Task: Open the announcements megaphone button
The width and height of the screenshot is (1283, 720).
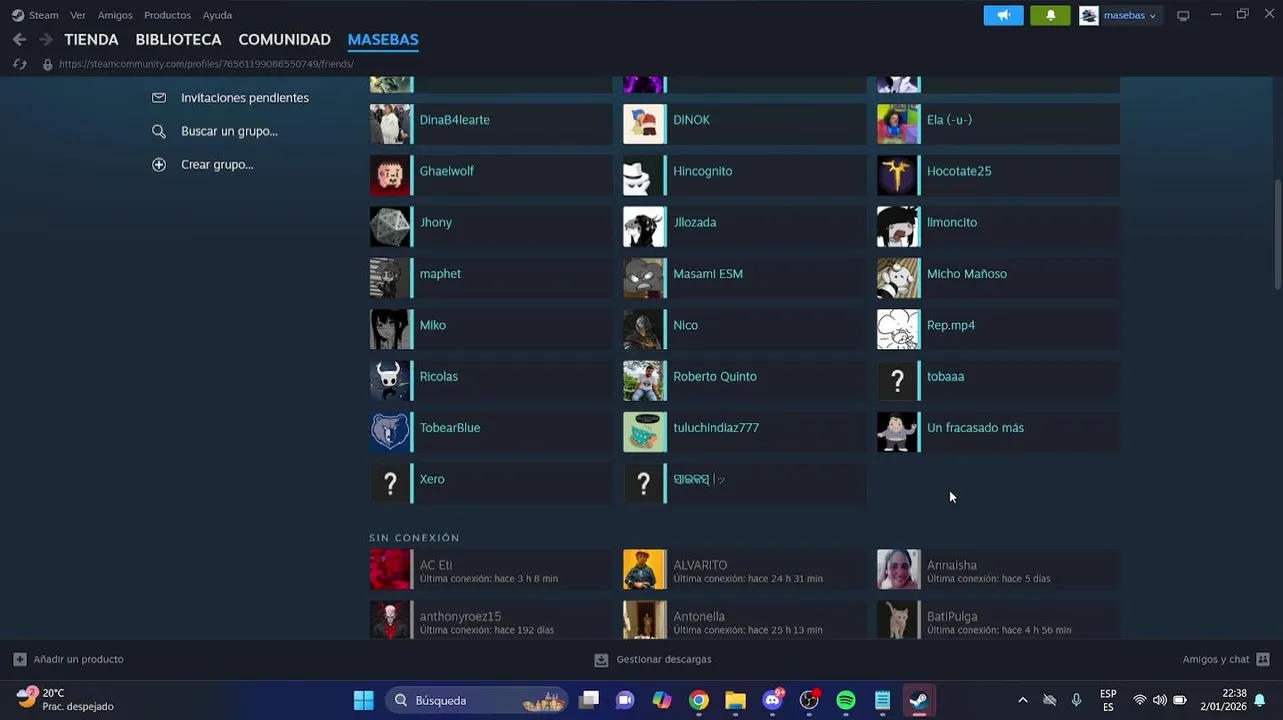Action: click(x=1003, y=15)
